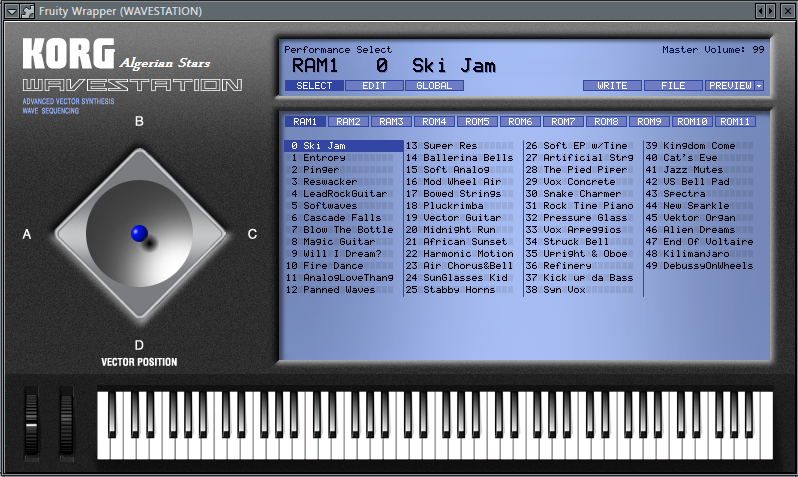798x477 pixels.
Task: Go to previous preset arrow in title bar
Action: [760, 11]
